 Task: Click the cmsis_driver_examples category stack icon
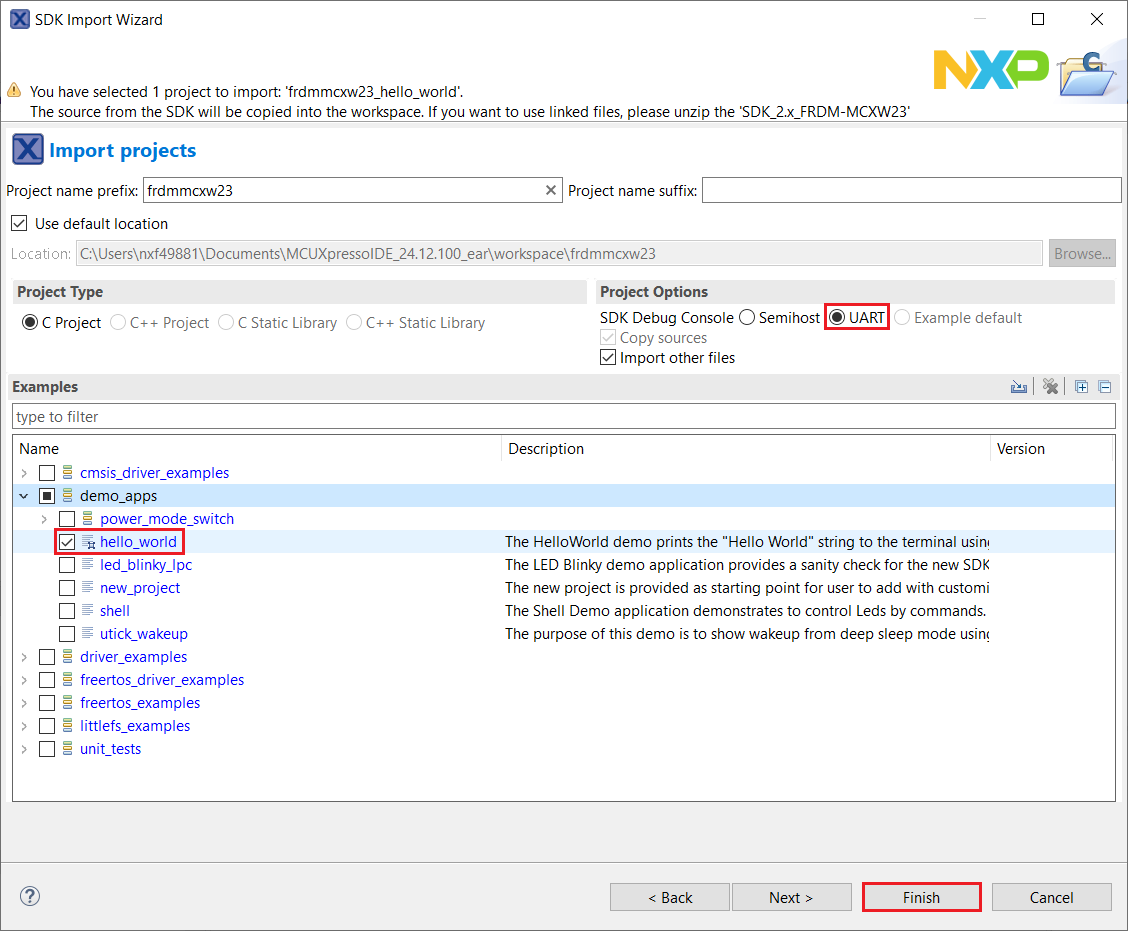tap(68, 472)
